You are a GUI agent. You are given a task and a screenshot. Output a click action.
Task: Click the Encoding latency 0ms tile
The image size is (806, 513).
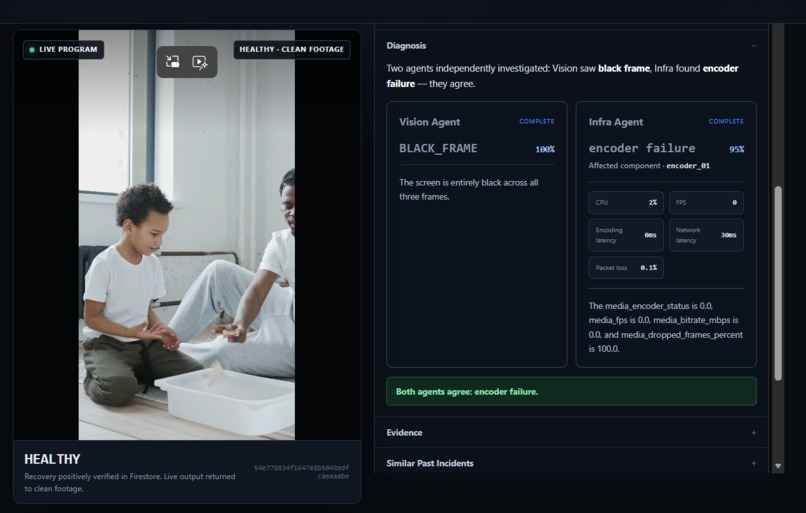click(x=626, y=235)
